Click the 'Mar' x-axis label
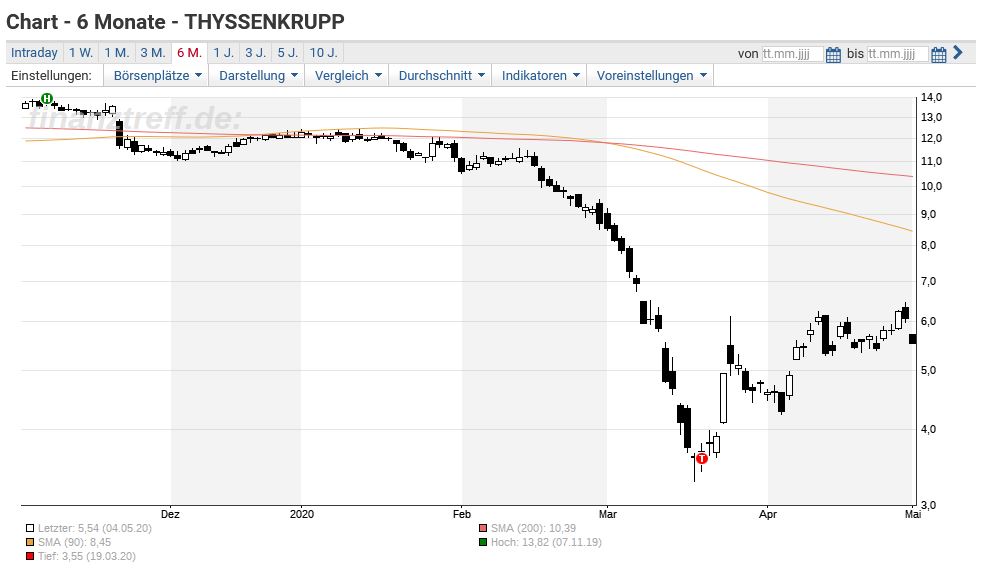This screenshot has width=987, height=577. pyautogui.click(x=607, y=514)
